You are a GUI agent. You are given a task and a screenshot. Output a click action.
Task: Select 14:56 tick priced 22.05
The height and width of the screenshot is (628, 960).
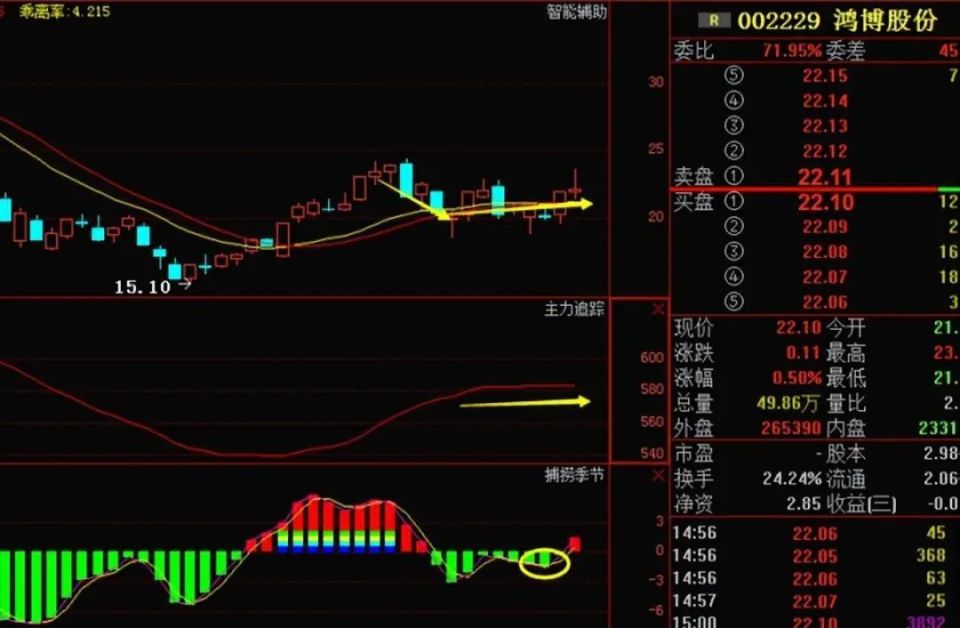point(815,556)
